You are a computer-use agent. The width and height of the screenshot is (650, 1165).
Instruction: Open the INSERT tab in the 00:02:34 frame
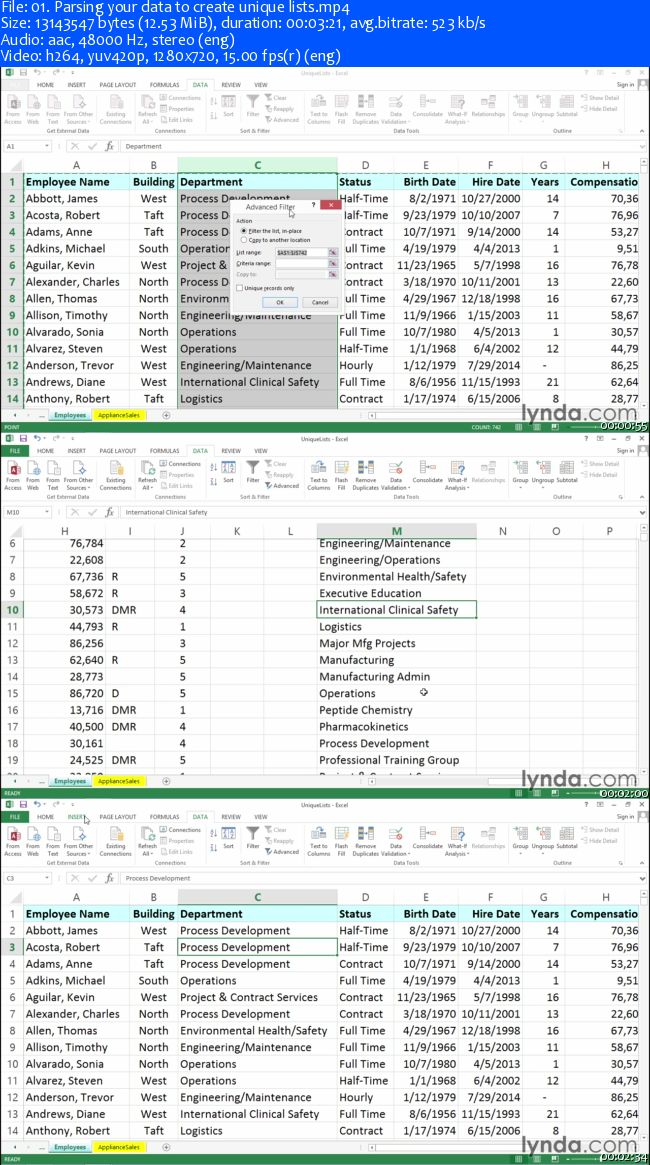pyautogui.click(x=77, y=817)
